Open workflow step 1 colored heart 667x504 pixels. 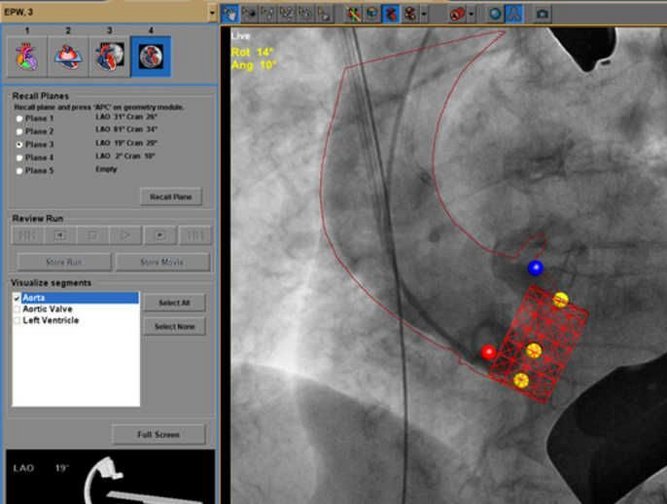click(27, 57)
